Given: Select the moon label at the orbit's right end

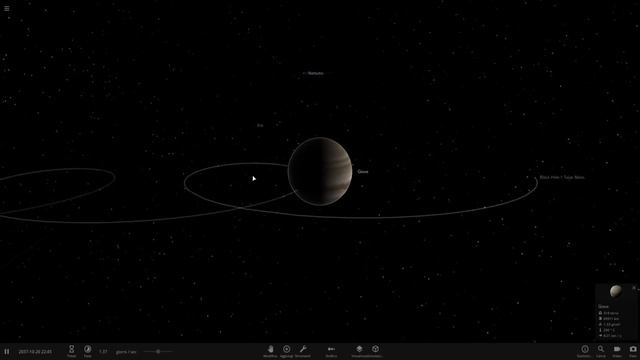Looking at the screenshot, I should (562, 178).
